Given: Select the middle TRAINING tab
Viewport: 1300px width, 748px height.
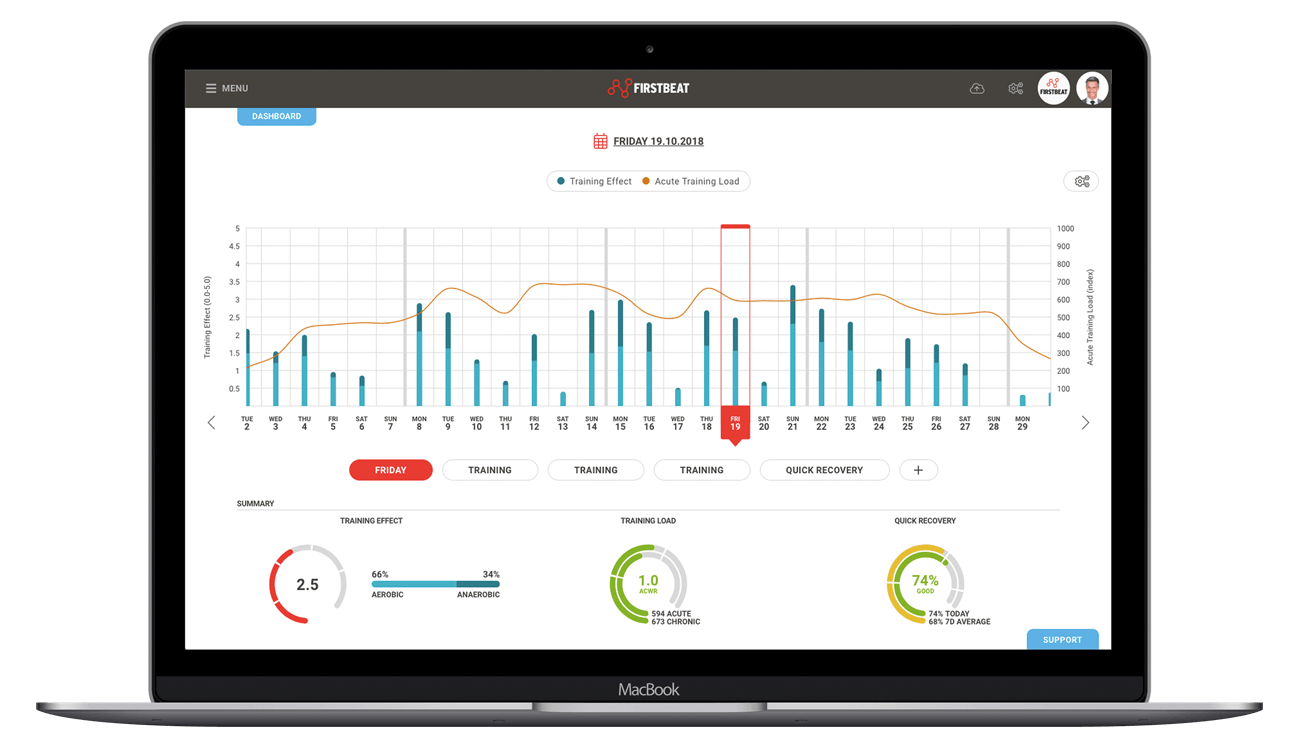Looking at the screenshot, I should click(x=596, y=470).
